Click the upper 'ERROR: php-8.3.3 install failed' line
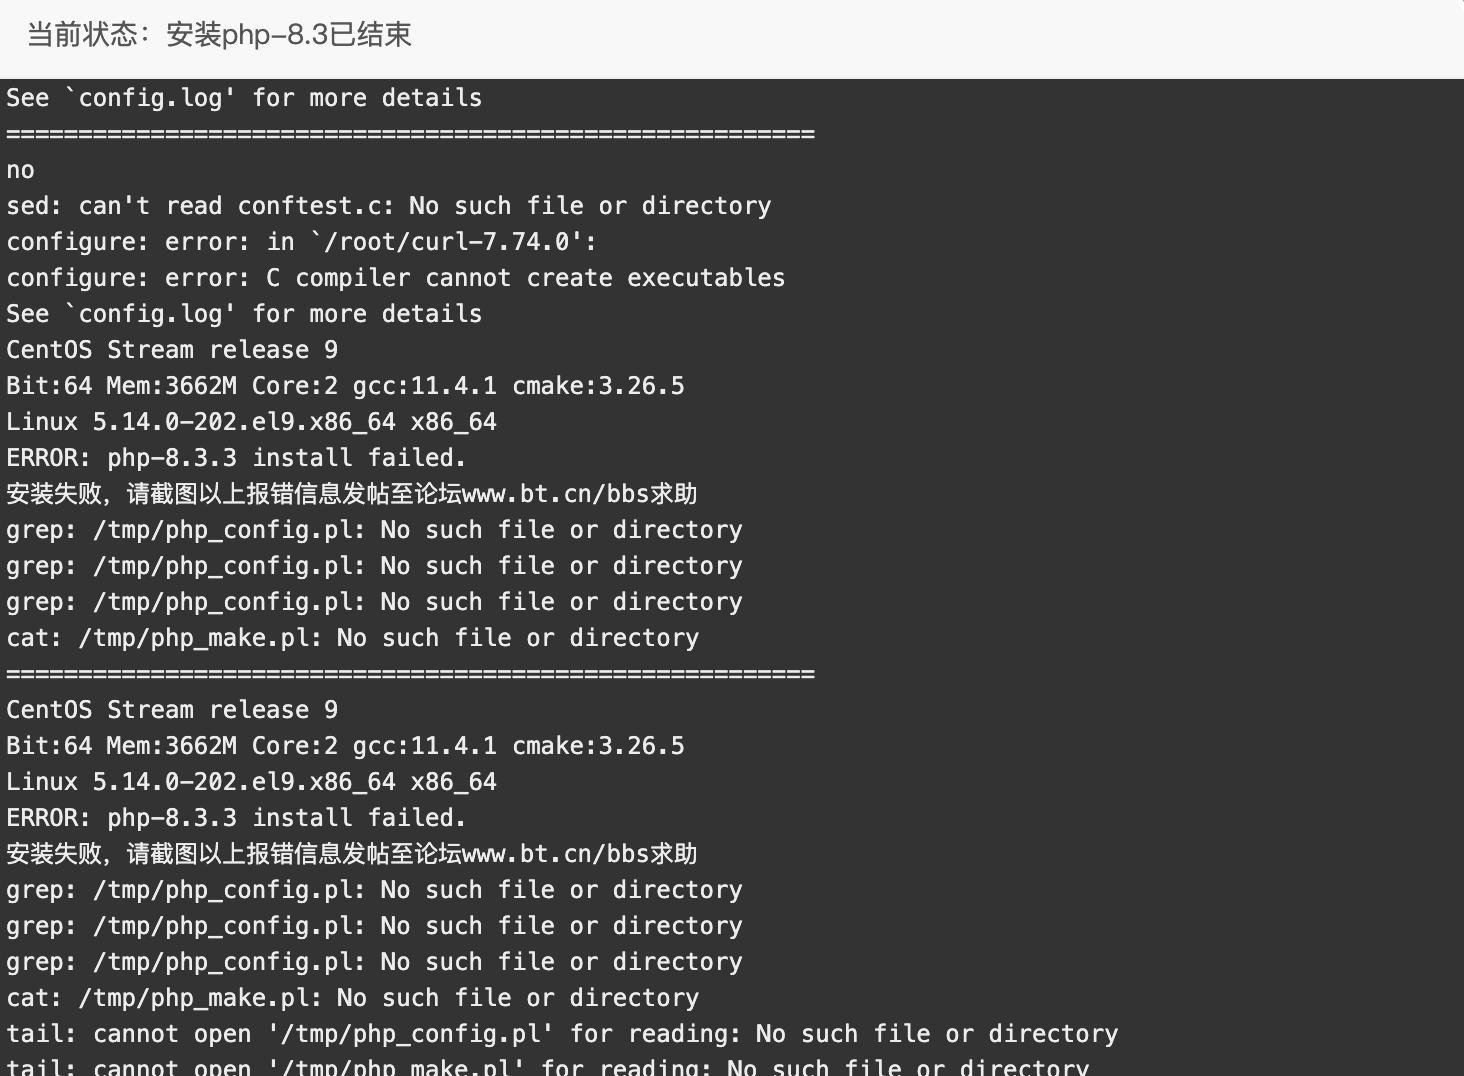The image size is (1464, 1076). click(236, 458)
